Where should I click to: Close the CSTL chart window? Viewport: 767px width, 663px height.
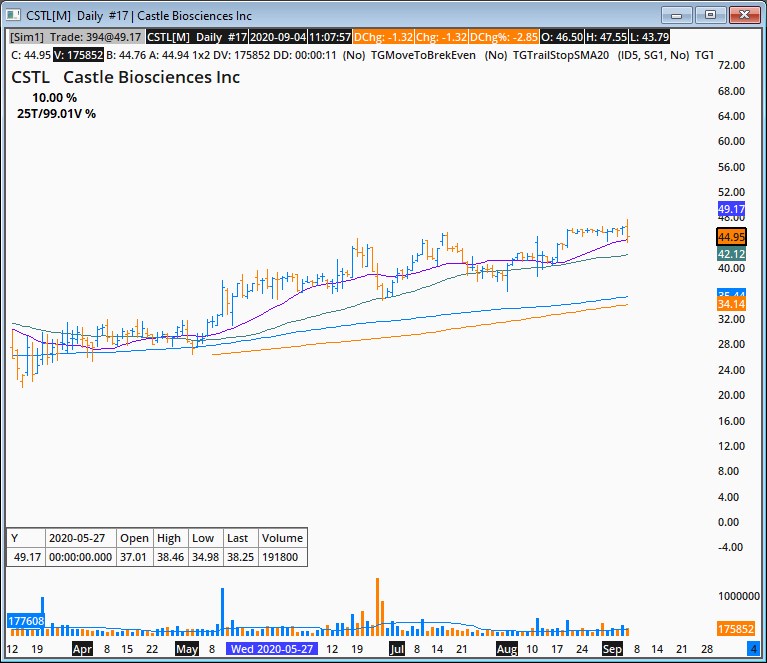point(744,15)
